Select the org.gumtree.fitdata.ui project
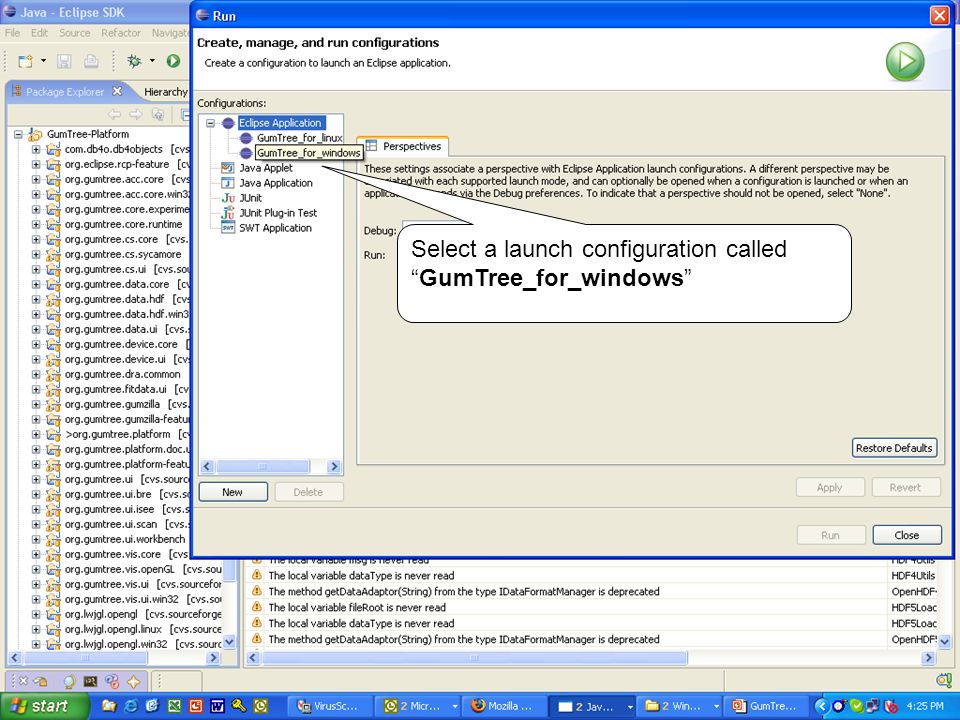 click(x=116, y=389)
